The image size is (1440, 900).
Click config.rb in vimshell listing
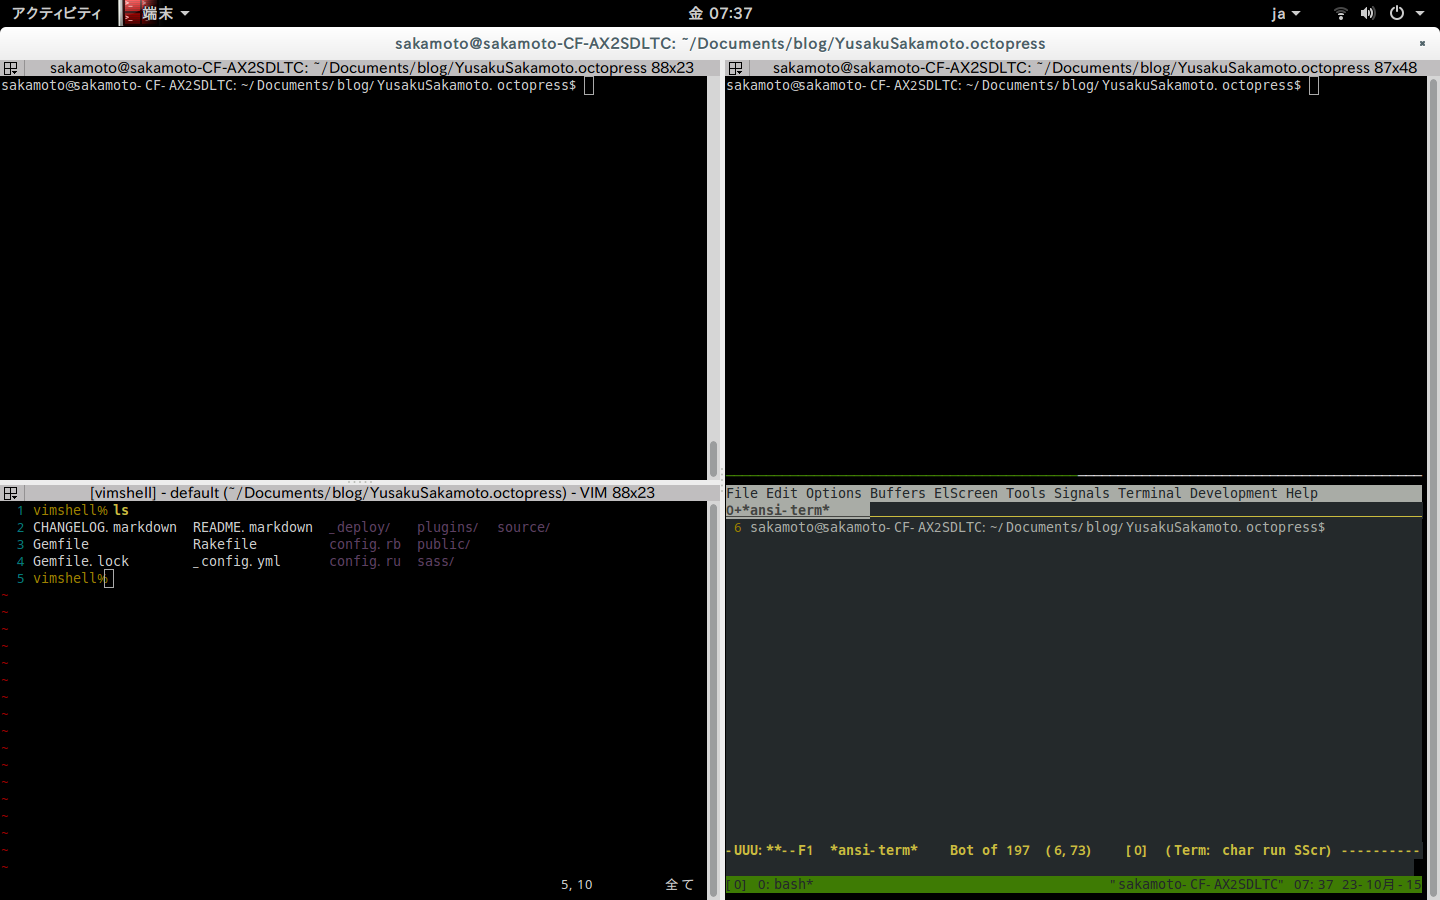[365, 544]
